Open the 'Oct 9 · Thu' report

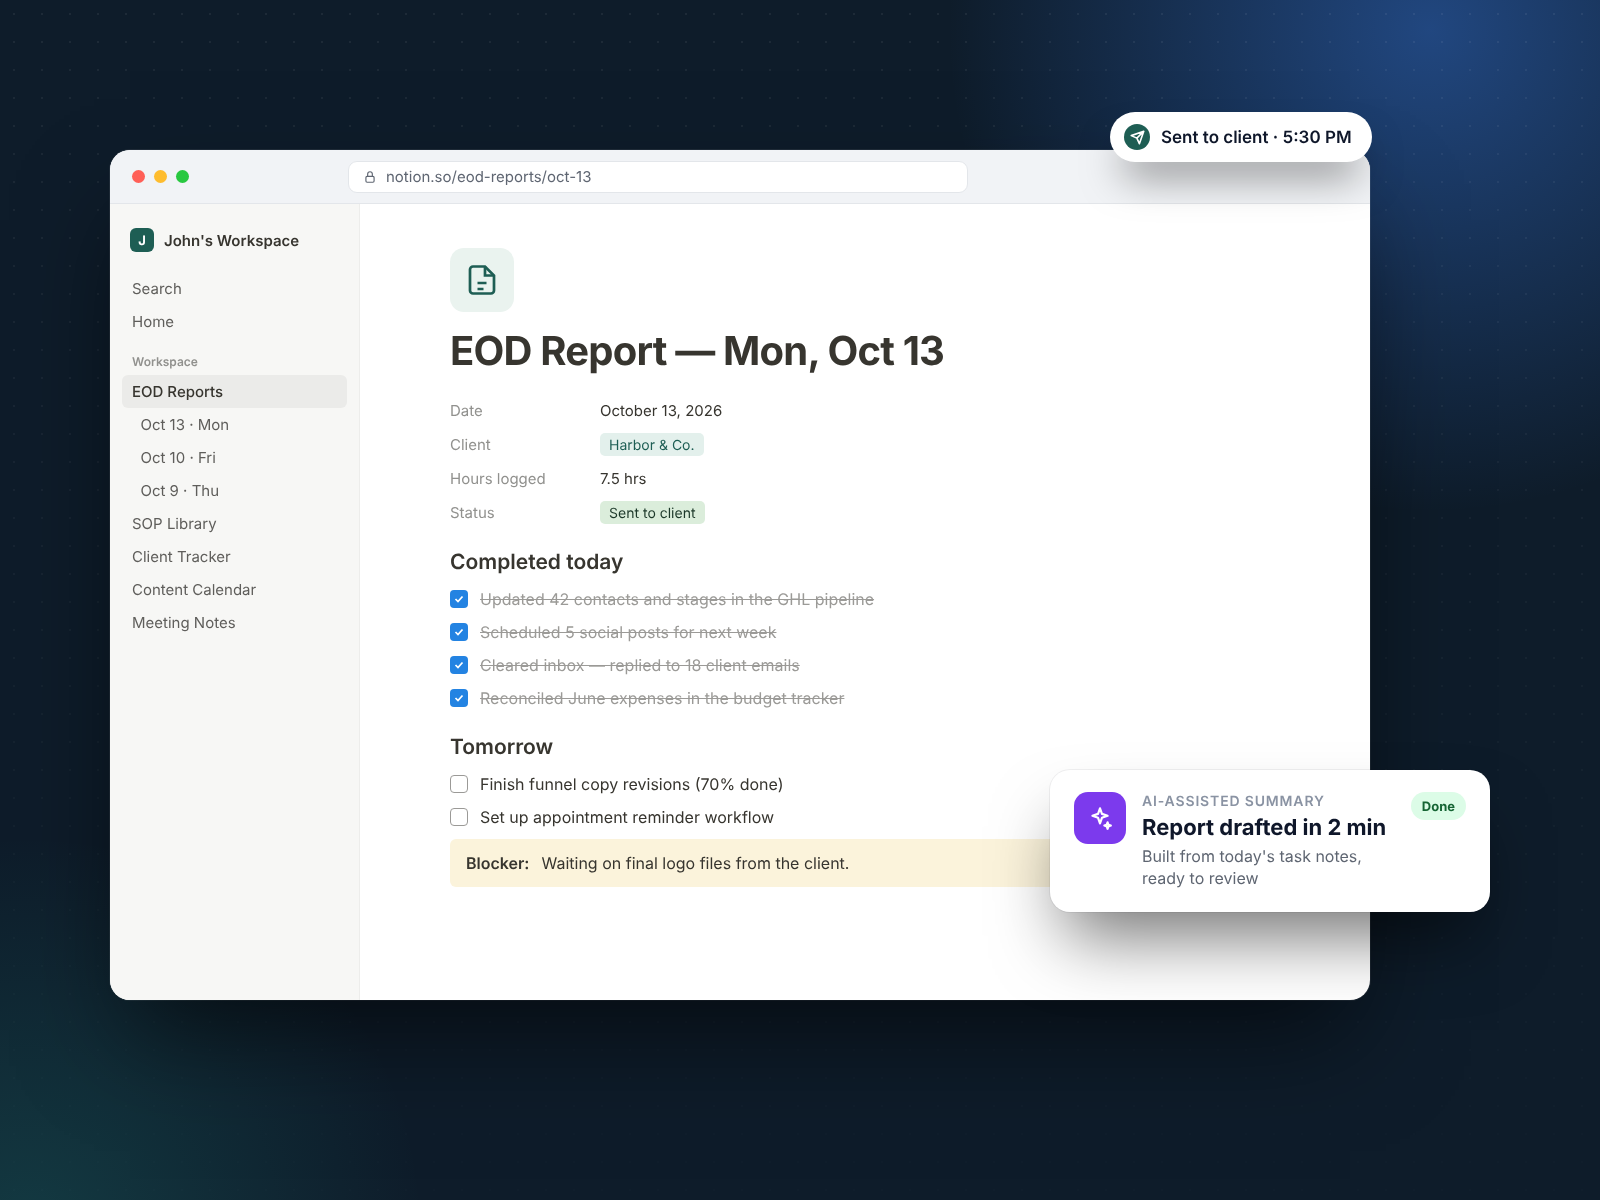234,491
